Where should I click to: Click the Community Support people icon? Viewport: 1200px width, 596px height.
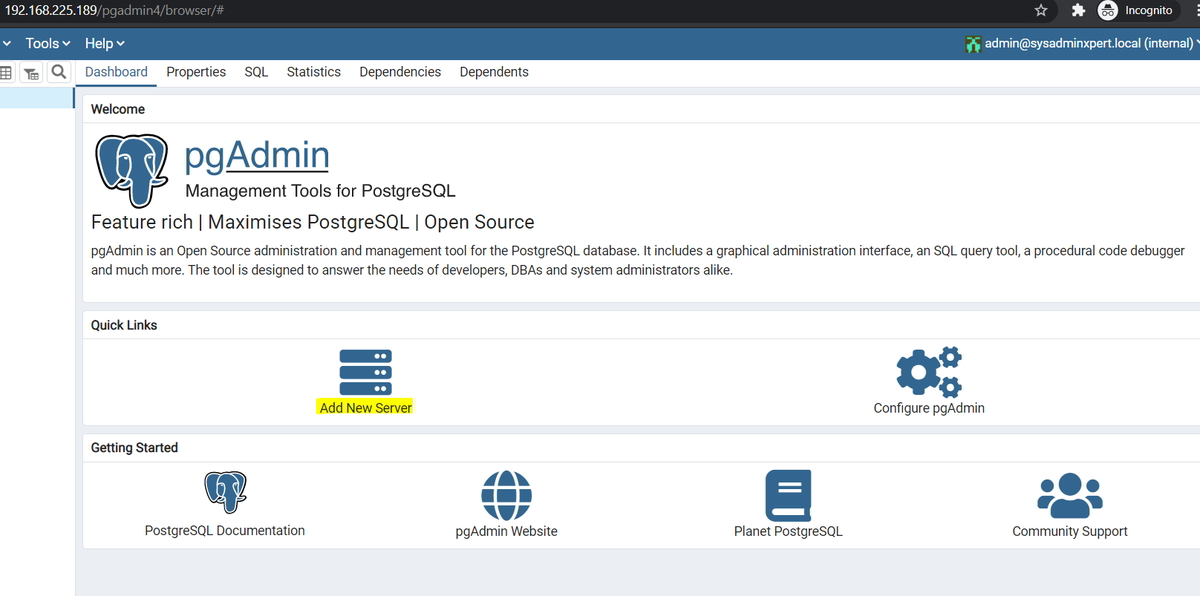tap(1069, 492)
